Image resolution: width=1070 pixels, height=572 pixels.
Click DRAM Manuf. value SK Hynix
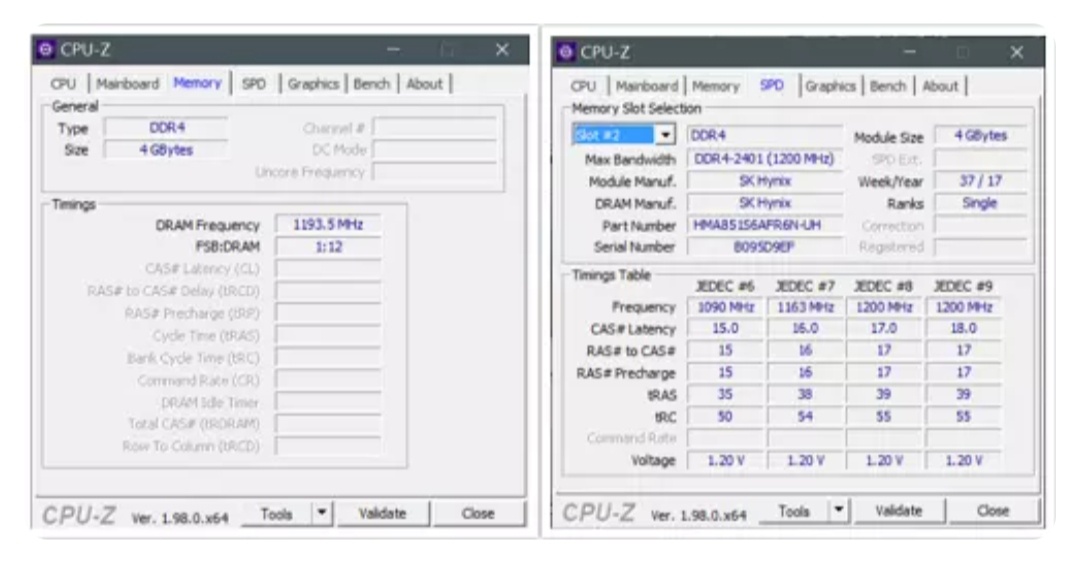pyautogui.click(x=765, y=203)
